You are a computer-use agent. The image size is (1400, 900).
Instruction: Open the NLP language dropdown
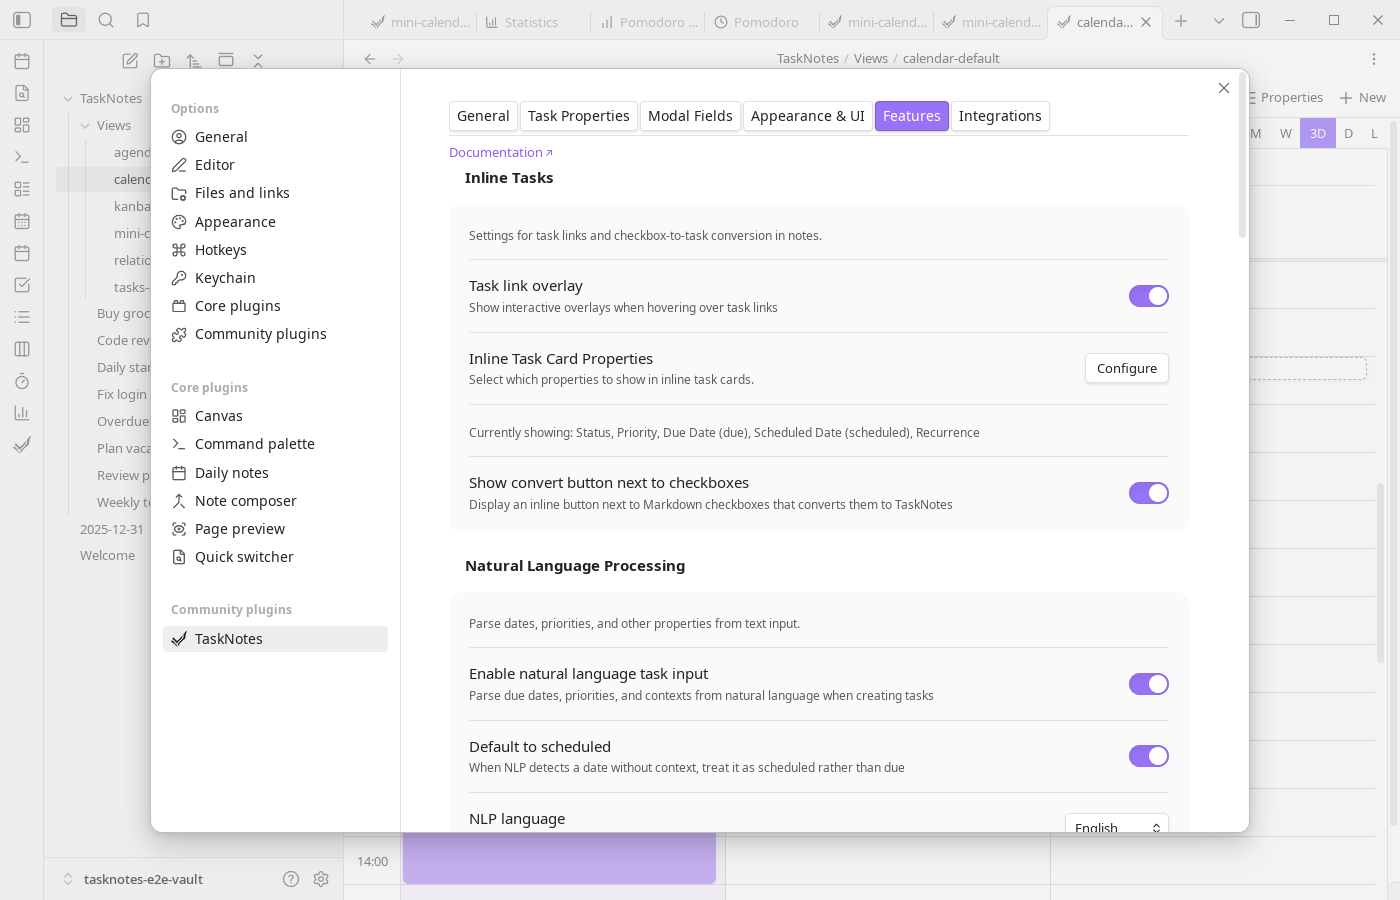click(x=1116, y=826)
